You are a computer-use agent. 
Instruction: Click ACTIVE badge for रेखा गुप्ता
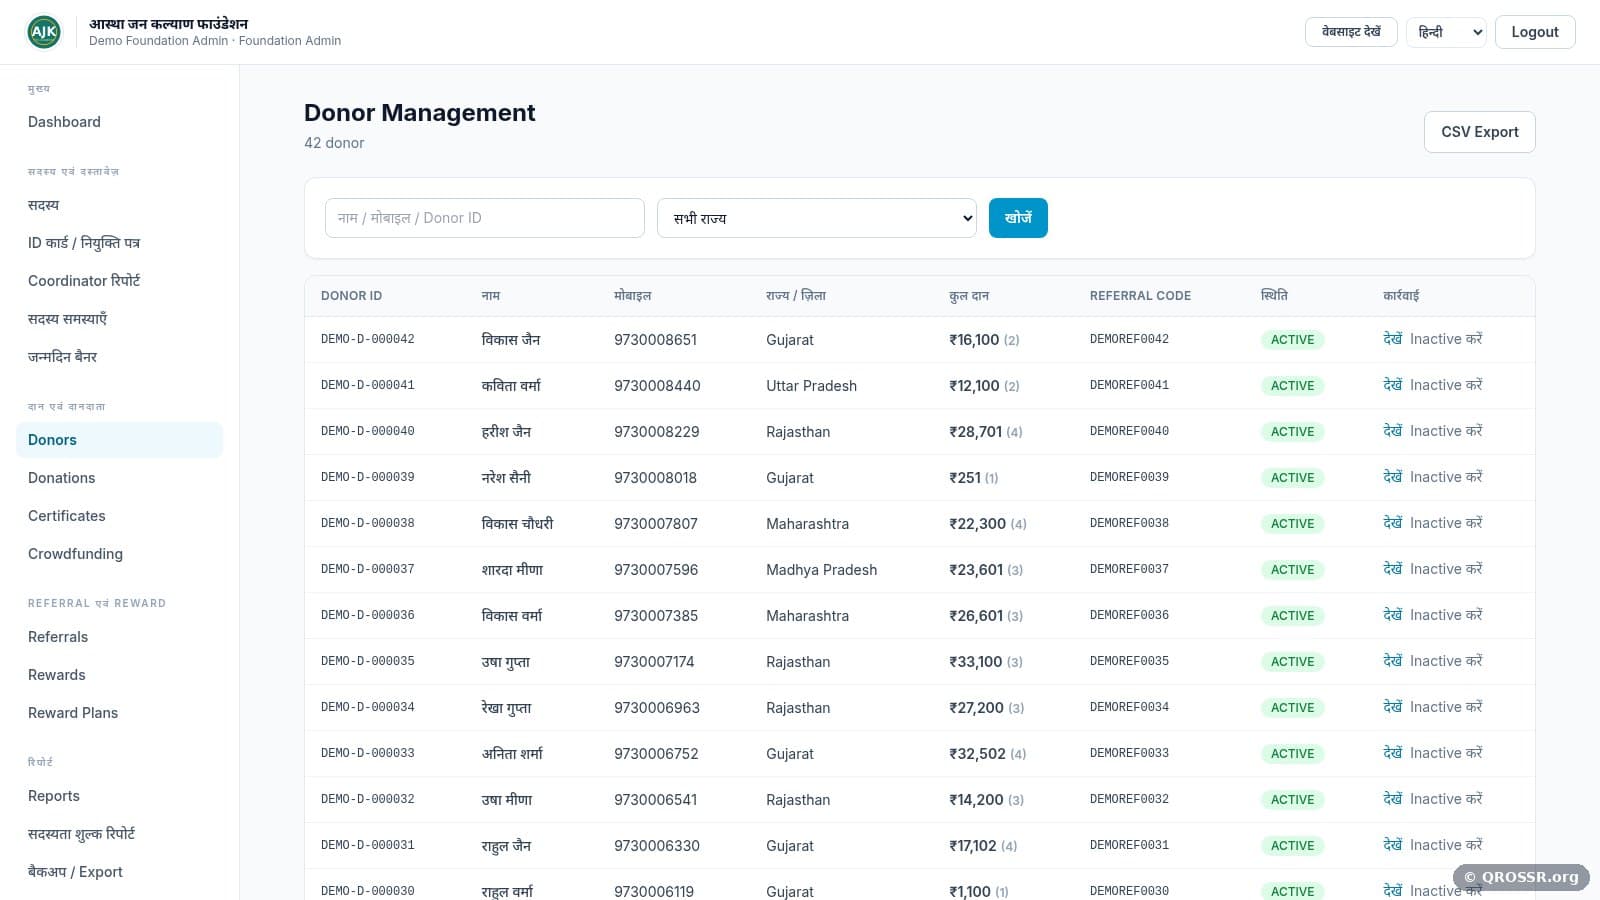1292,708
